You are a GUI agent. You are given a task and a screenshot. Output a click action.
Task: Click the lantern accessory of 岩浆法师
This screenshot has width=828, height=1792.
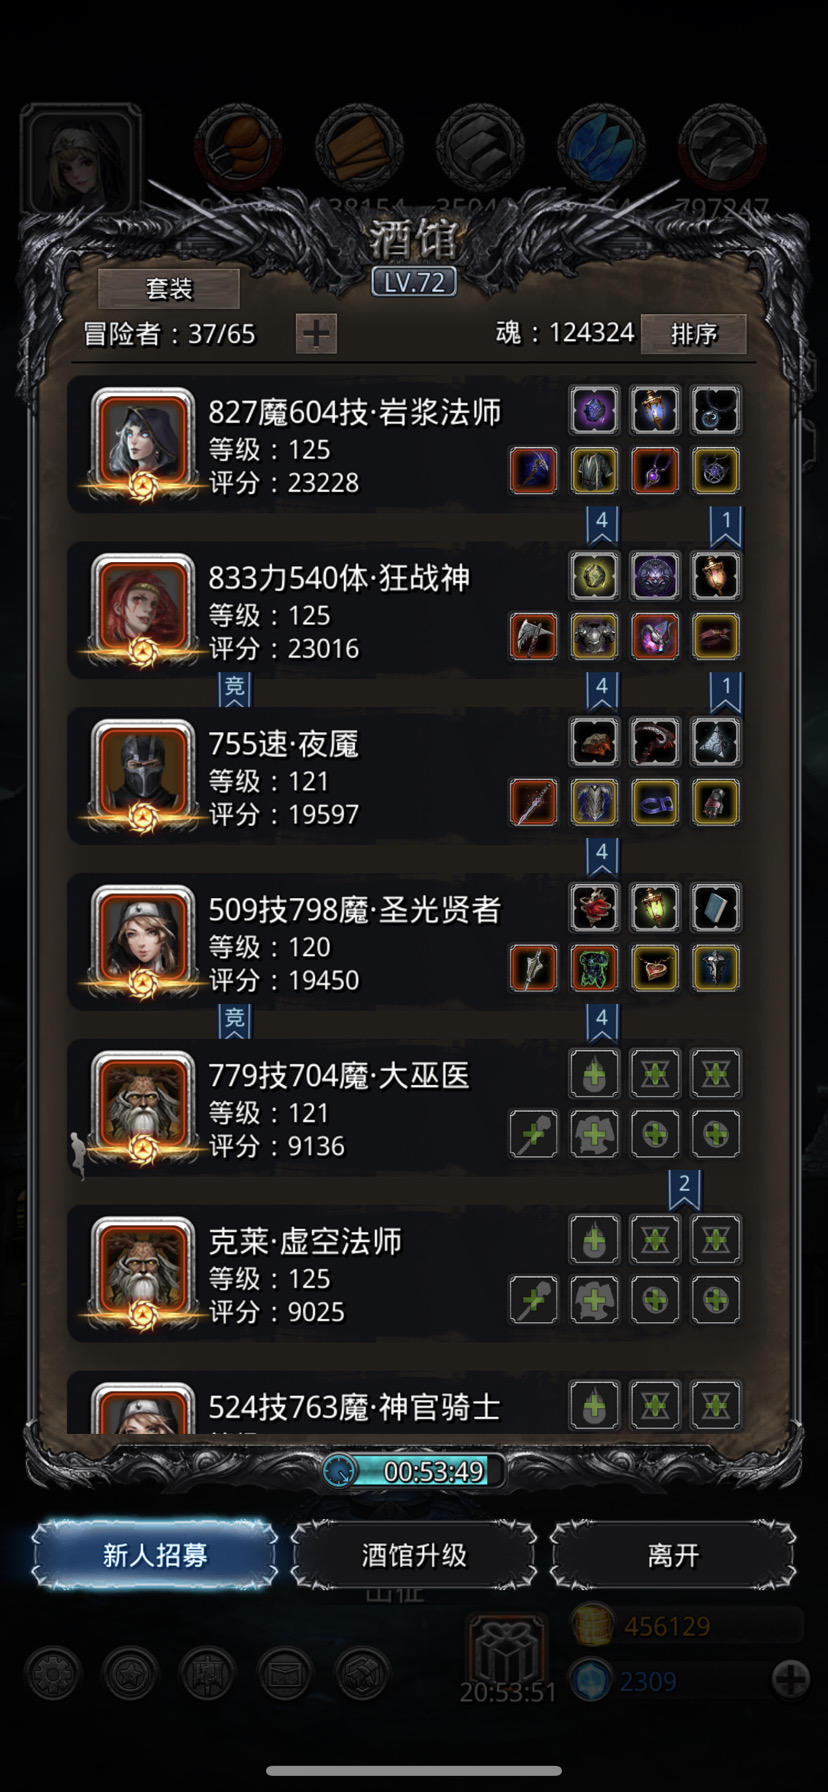tap(655, 410)
